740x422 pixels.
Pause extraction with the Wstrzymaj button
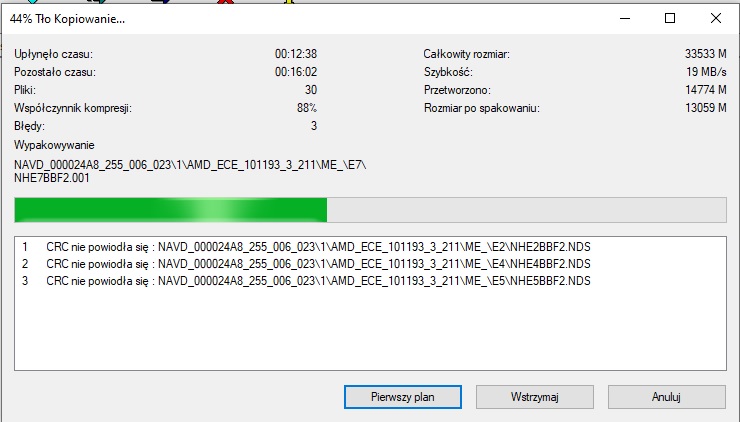click(x=535, y=397)
